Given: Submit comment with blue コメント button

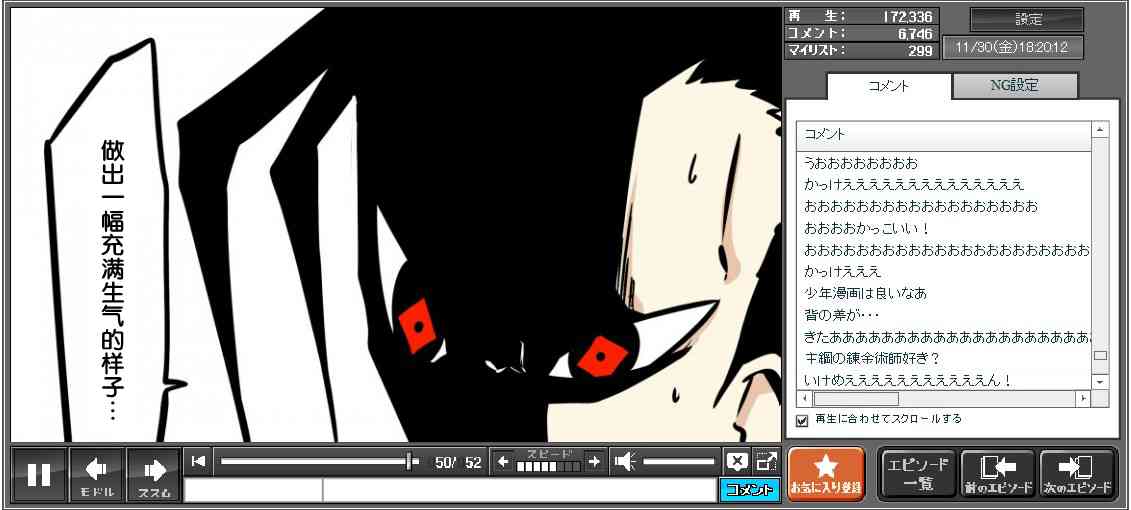Looking at the screenshot, I should click(749, 490).
